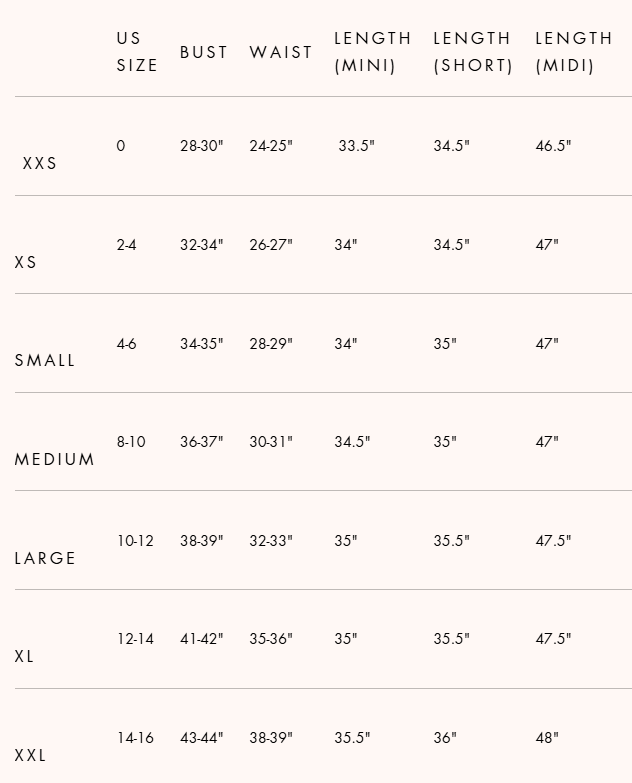Click the US SIZE column header
Image resolution: width=632 pixels, height=783 pixels.
137,52
